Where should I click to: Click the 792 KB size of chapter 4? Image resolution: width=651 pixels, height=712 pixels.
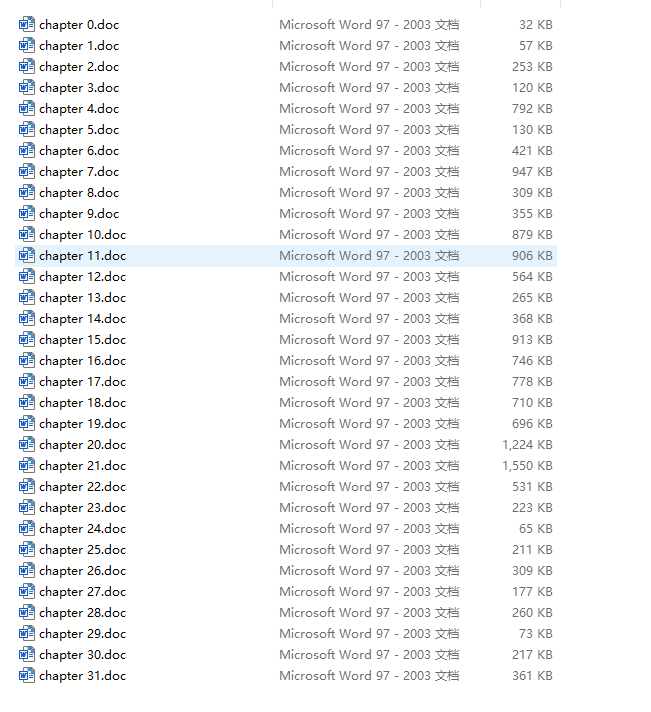(x=533, y=109)
